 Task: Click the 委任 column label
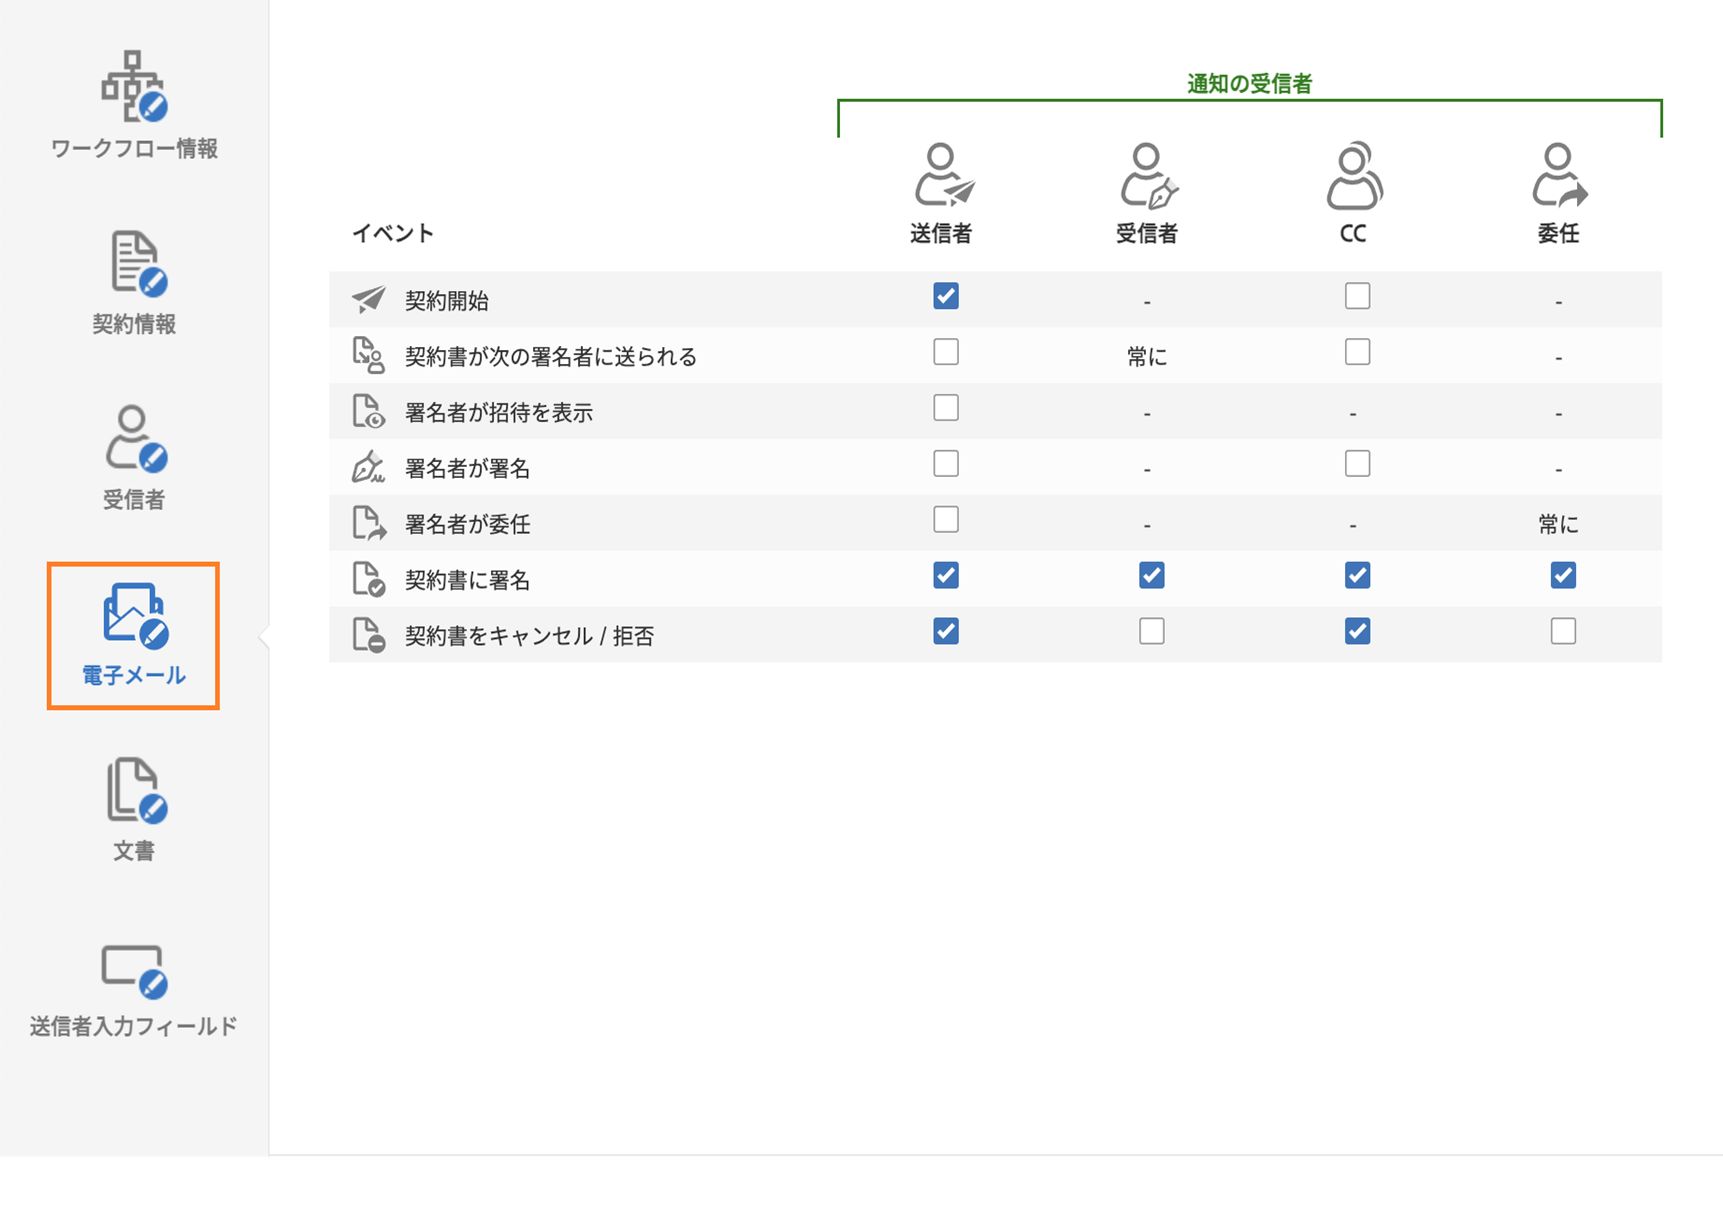(1558, 234)
